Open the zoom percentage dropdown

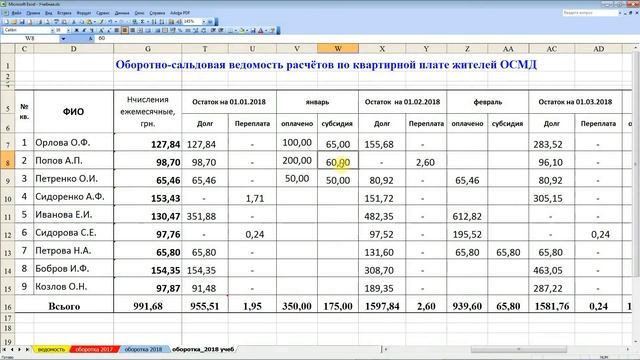(204, 21)
